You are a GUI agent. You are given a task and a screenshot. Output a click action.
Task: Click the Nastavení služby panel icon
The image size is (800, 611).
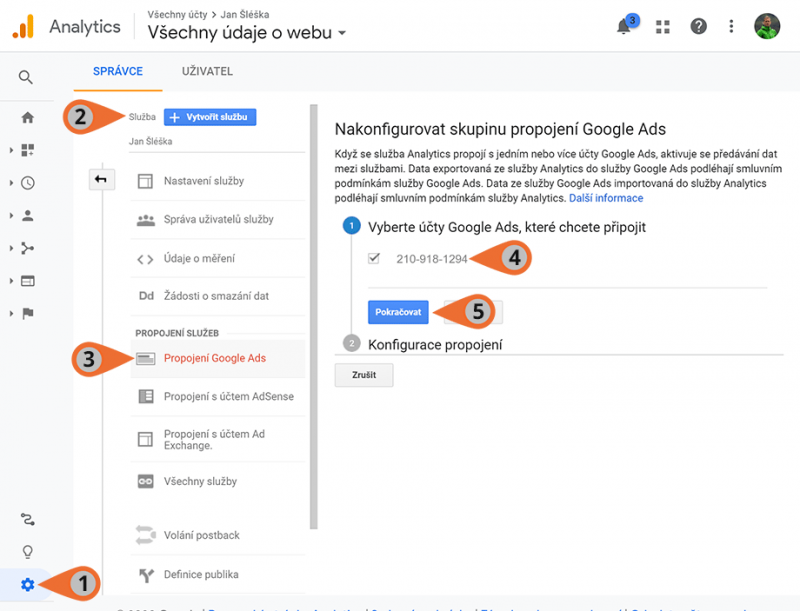click(x=145, y=181)
